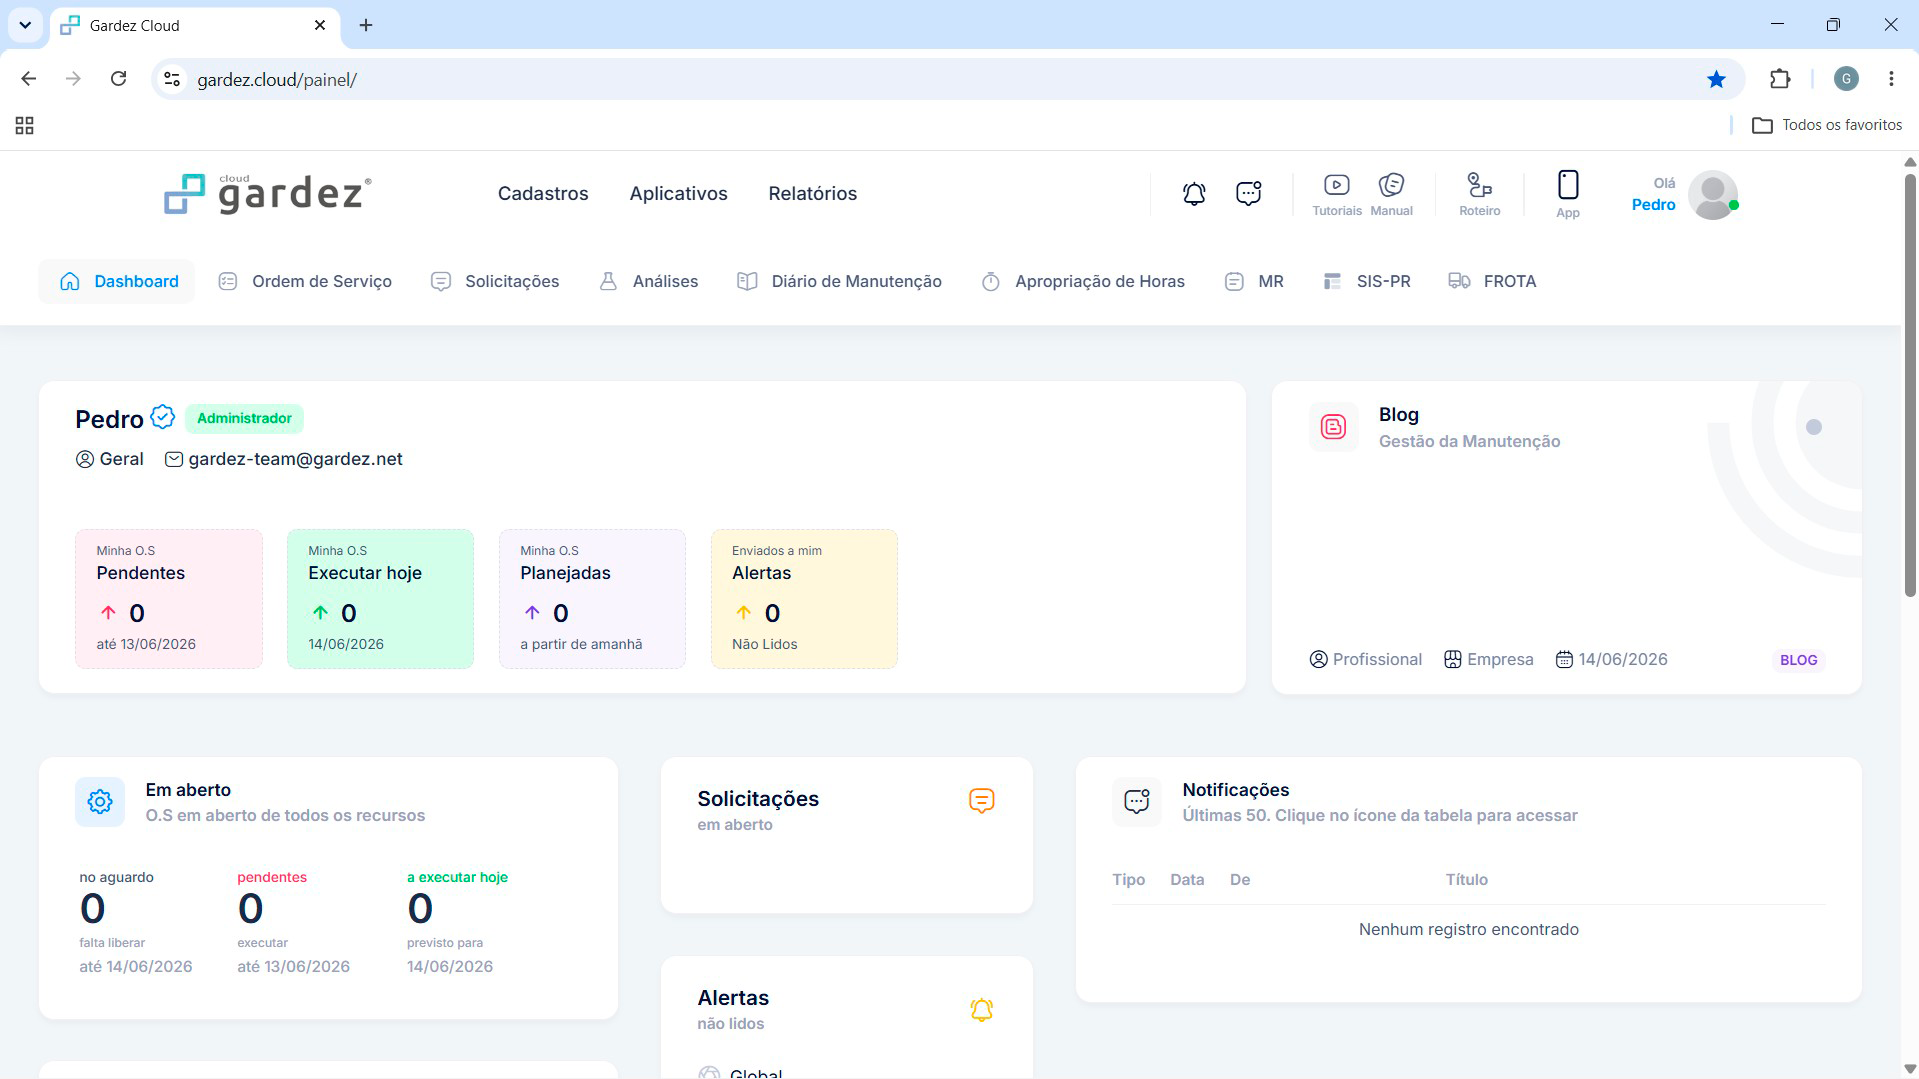Click the purple BLOG badge
This screenshot has height=1079, width=1919.
click(x=1798, y=660)
